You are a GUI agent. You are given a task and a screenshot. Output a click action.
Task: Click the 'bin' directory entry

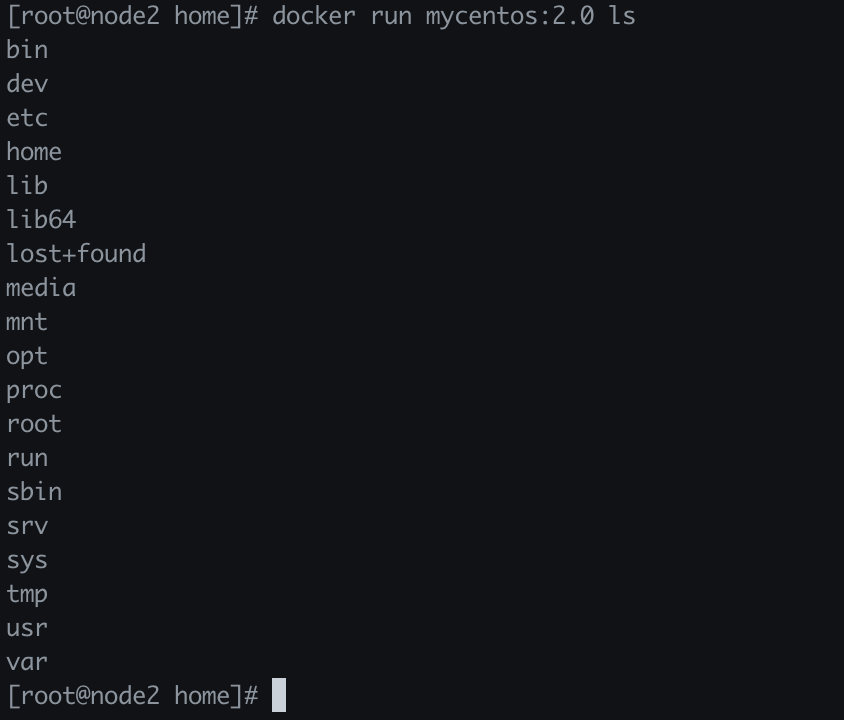click(x=27, y=50)
